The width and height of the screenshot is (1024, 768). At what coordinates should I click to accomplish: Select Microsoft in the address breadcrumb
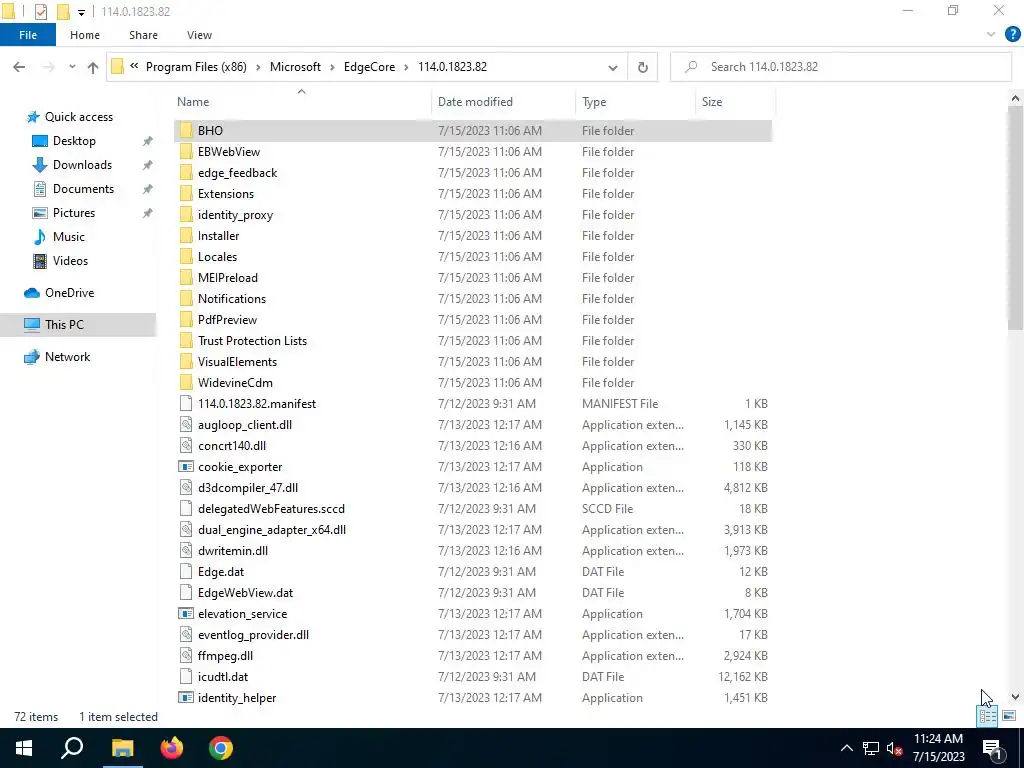295,67
